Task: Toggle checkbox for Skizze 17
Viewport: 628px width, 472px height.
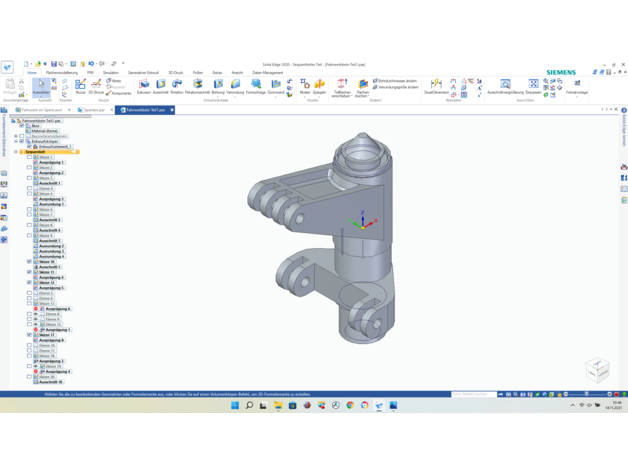Action: click(x=30, y=335)
